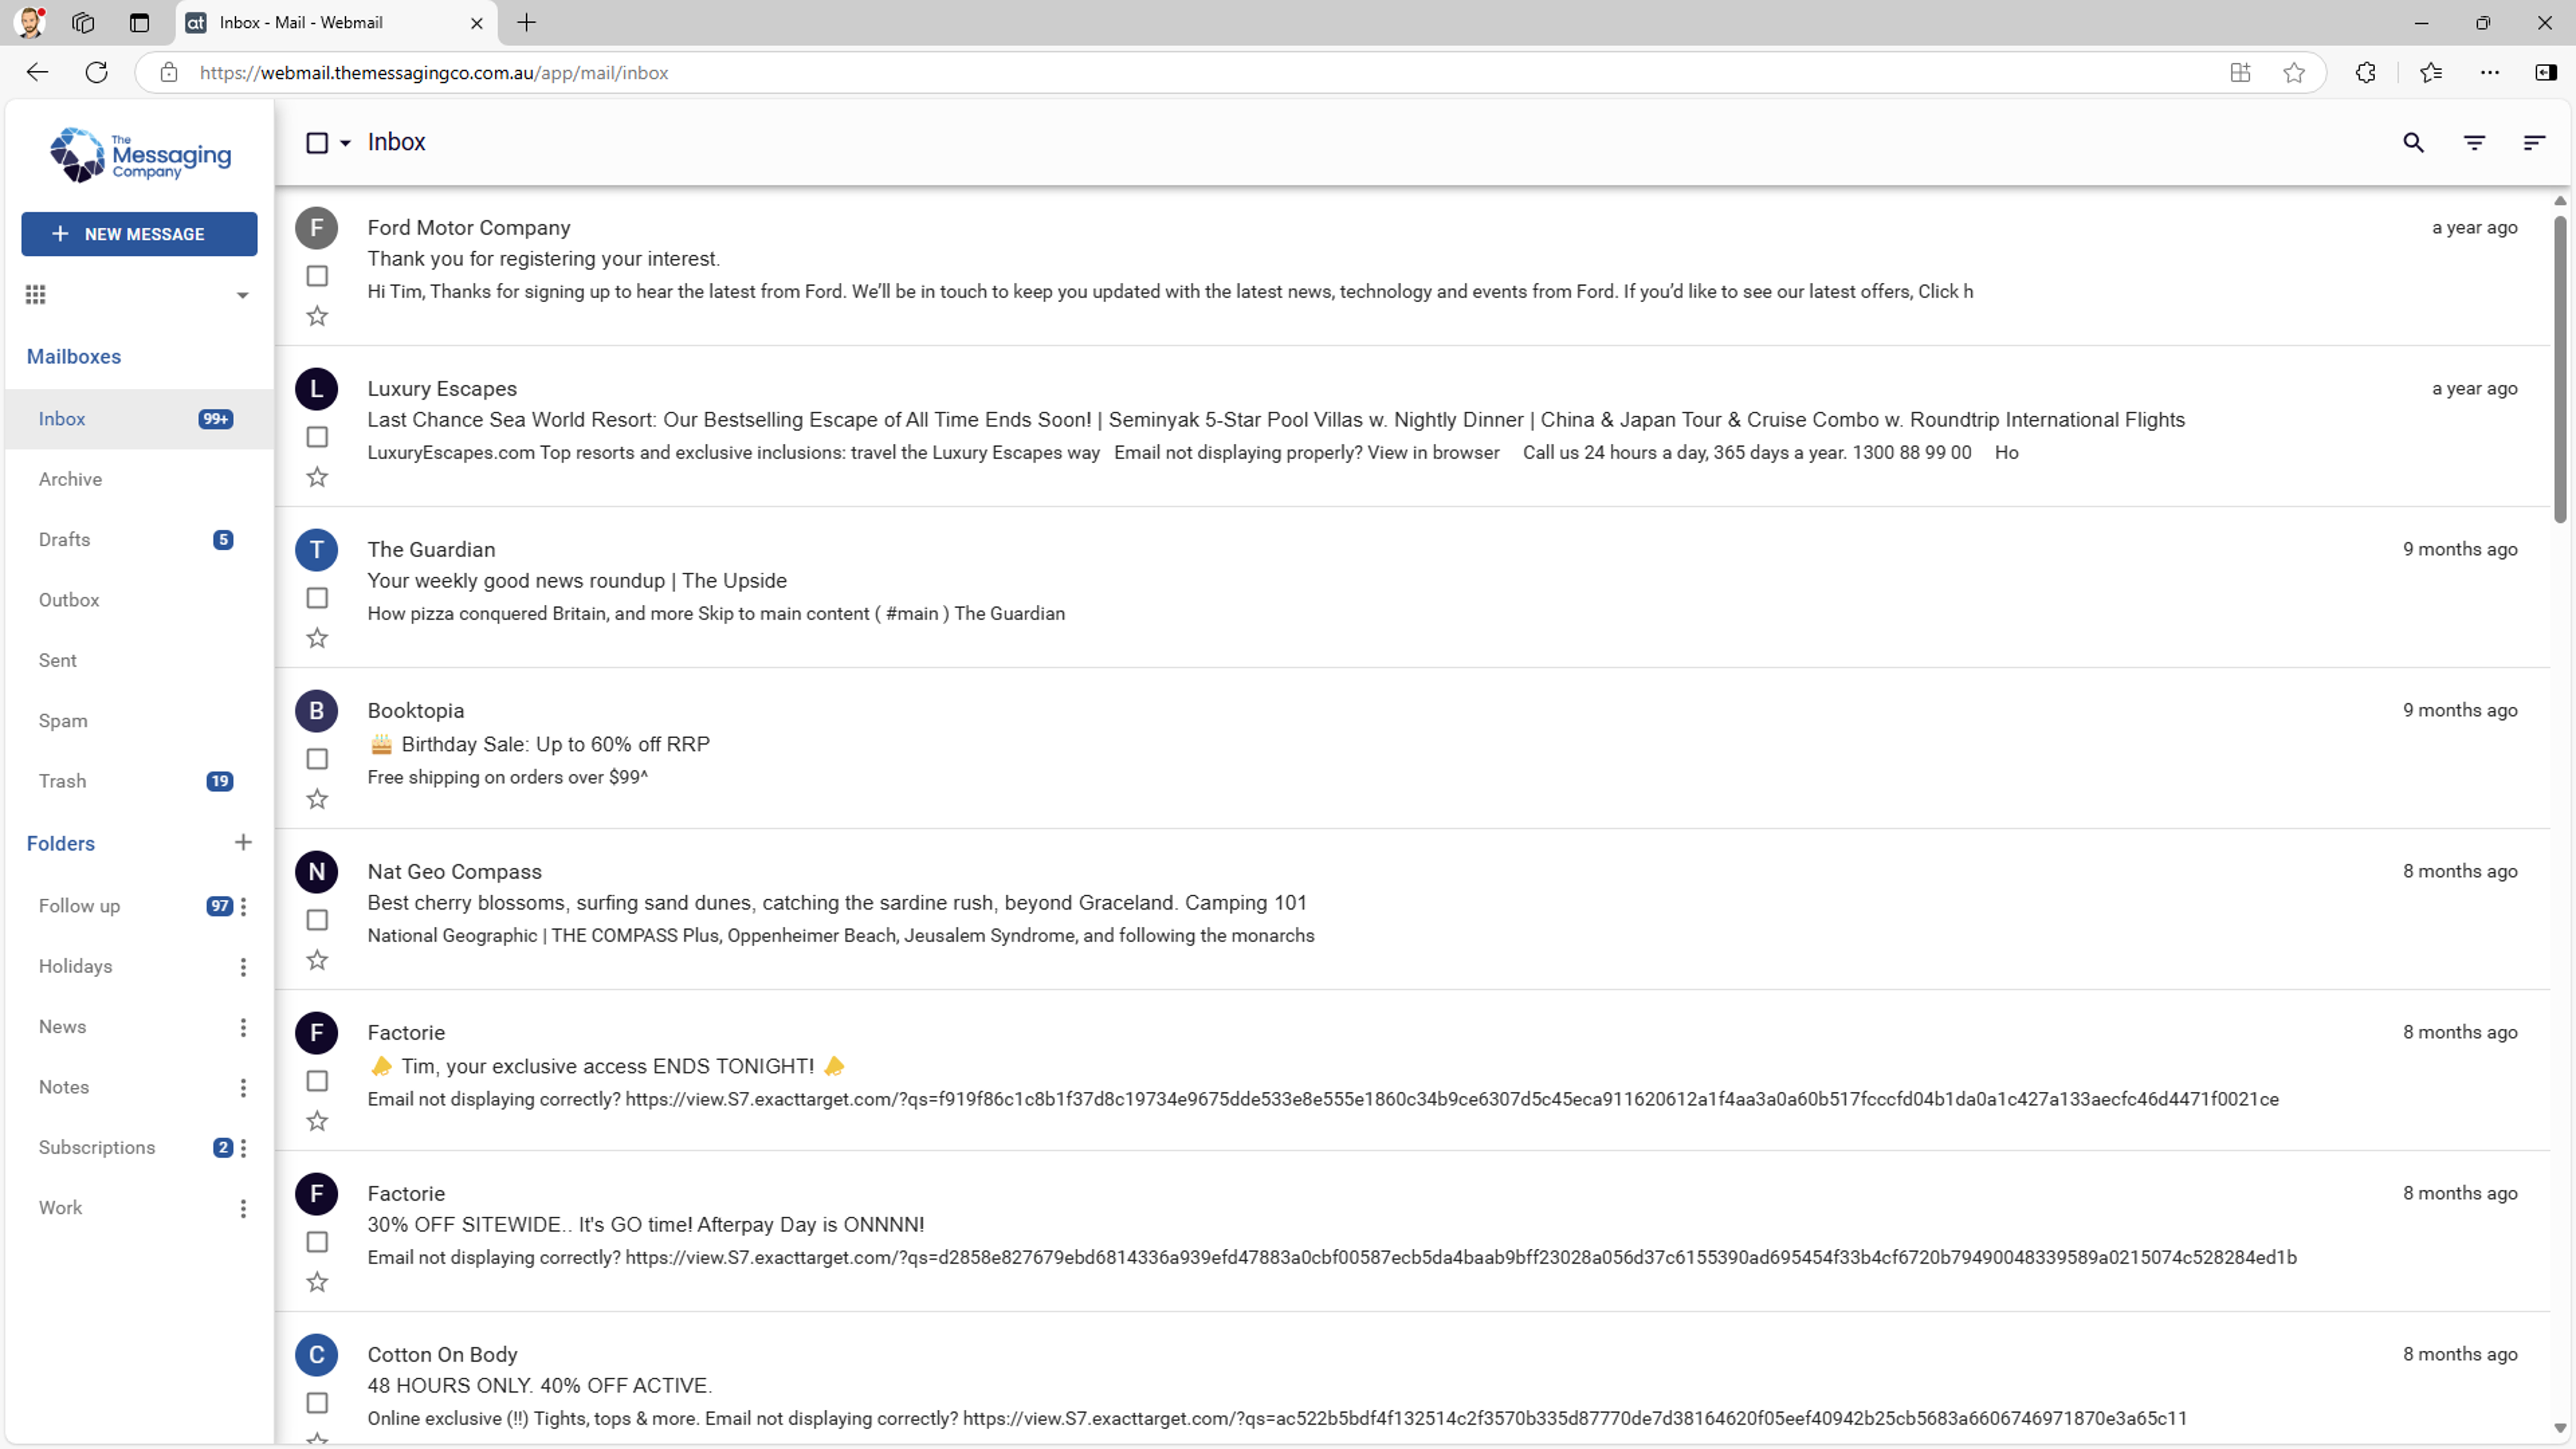Check the Factorie Afterpay Day email checkbox
This screenshot has height=1449, width=2576.
coord(317,1242)
